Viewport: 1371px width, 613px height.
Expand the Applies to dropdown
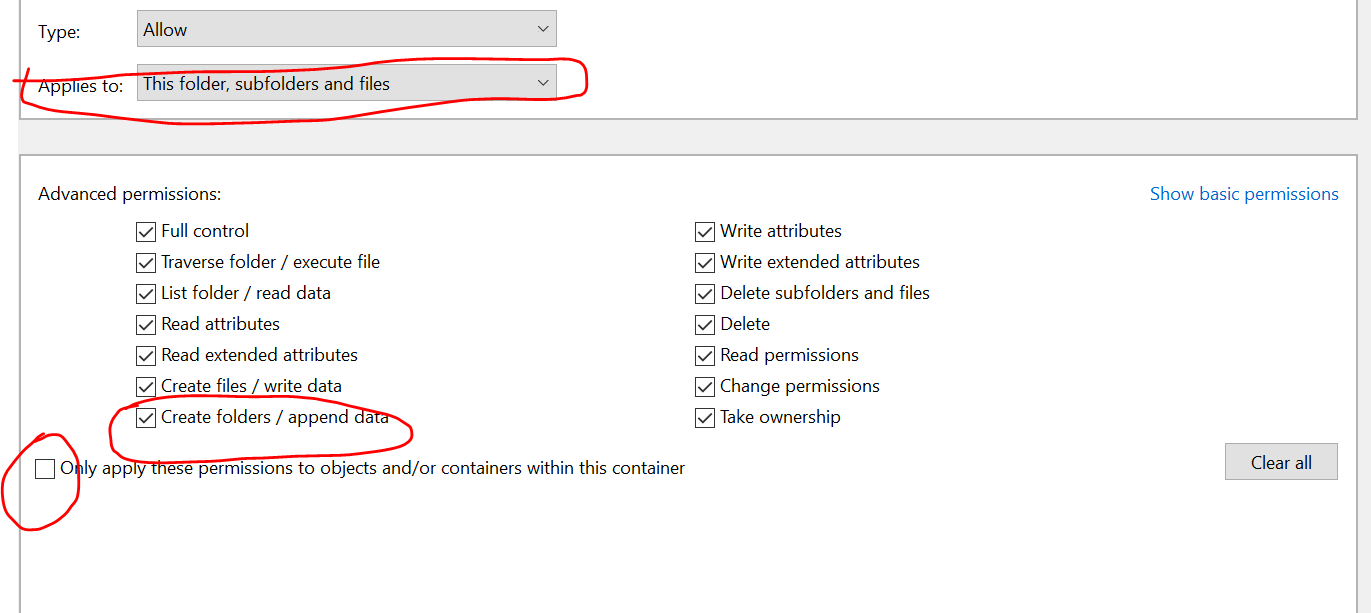click(x=346, y=84)
